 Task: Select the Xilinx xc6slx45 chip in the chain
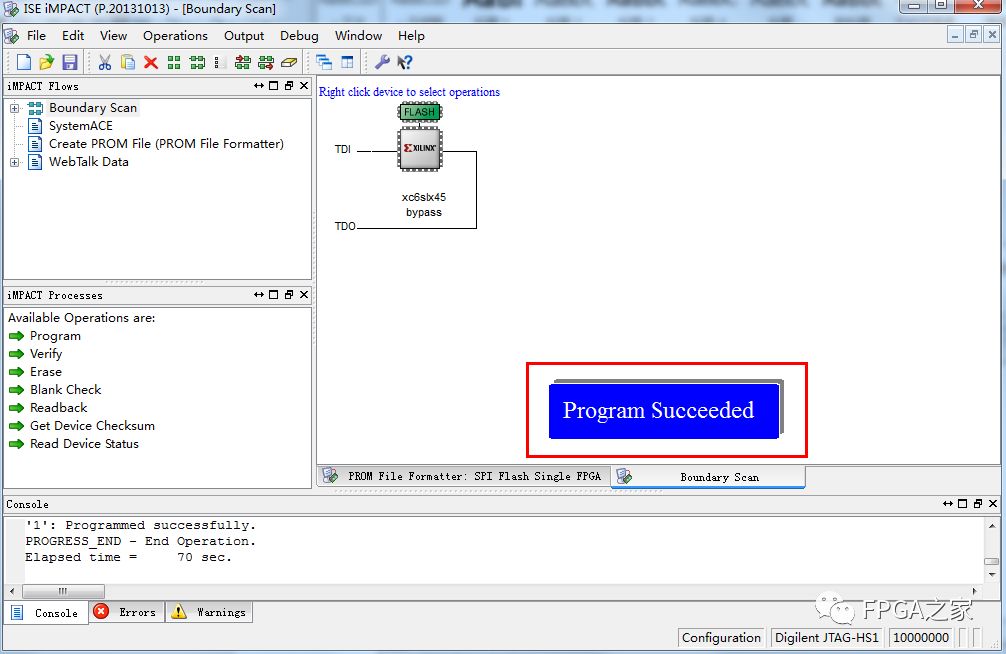pos(420,148)
